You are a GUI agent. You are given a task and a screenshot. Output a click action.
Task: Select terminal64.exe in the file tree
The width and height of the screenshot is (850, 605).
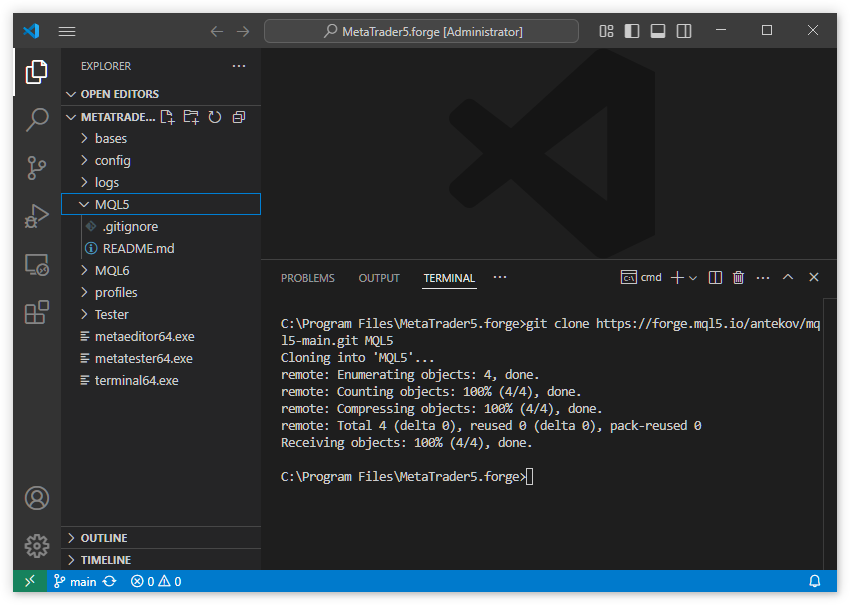(161, 381)
